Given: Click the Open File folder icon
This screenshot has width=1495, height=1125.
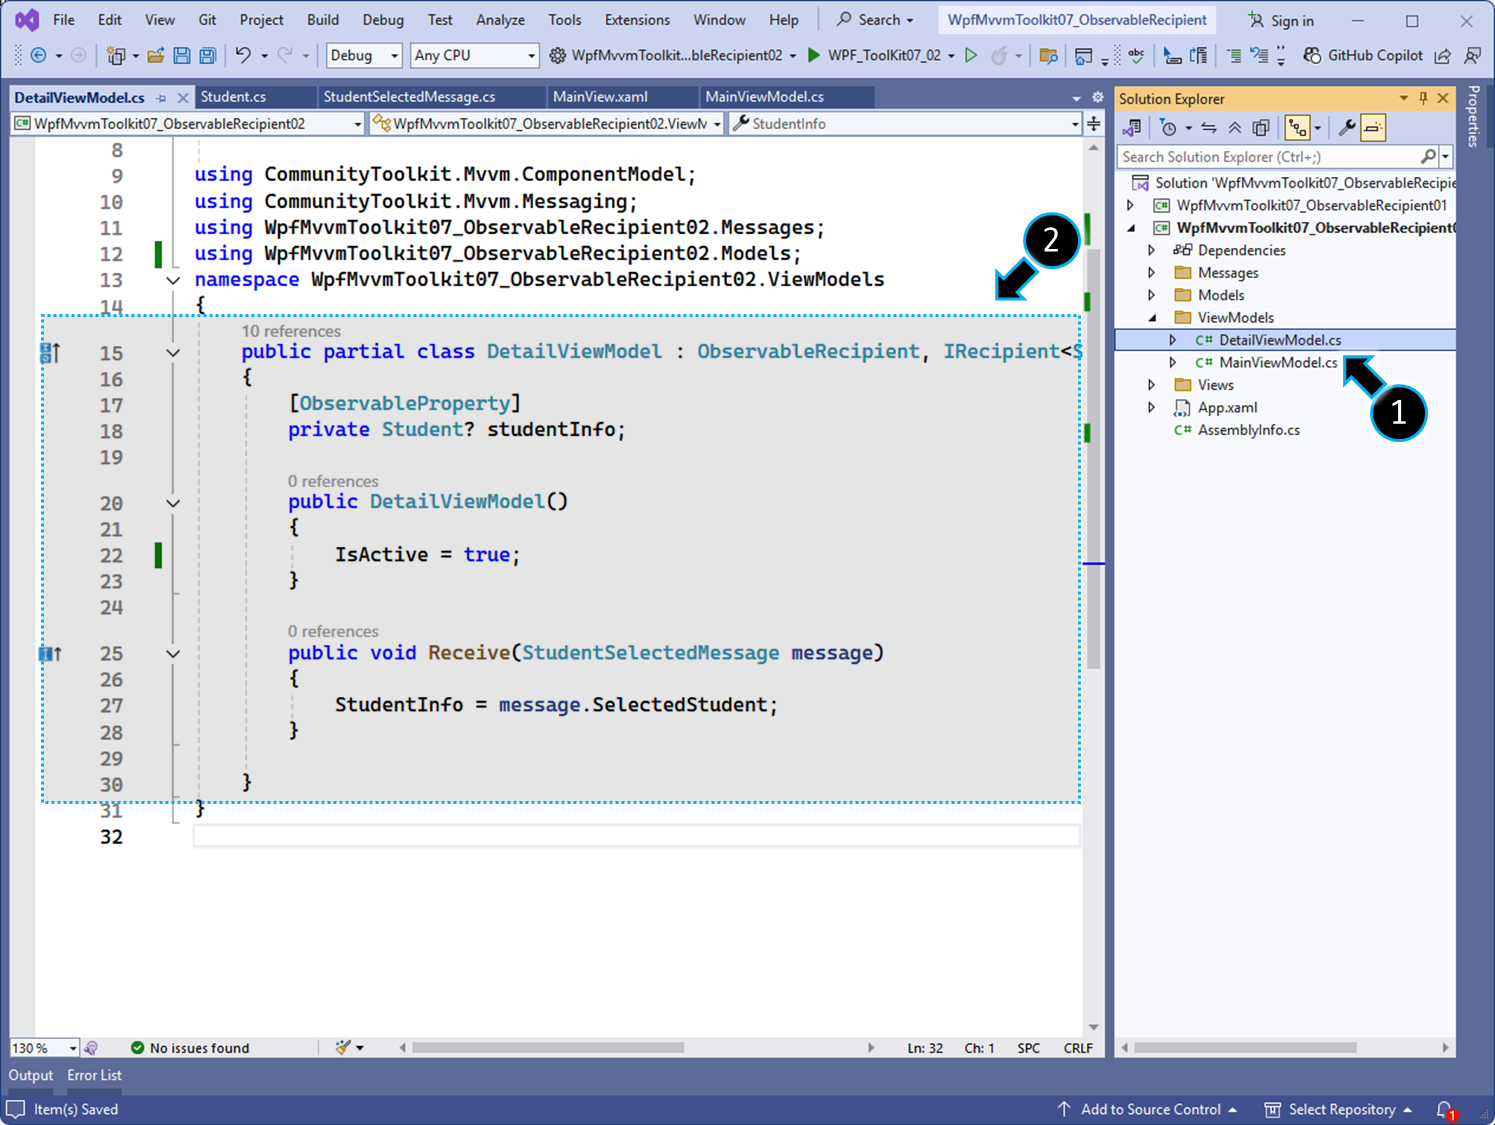Looking at the screenshot, I should tap(156, 56).
